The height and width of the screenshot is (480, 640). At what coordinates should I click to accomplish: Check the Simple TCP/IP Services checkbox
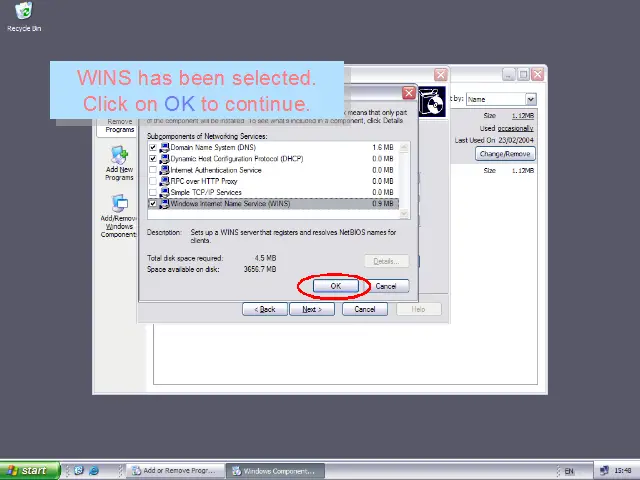pyautogui.click(x=153, y=192)
